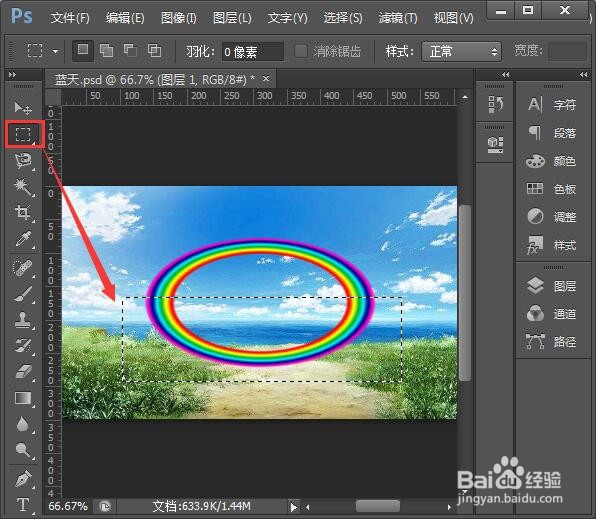Click the status bar document info icon
The height and width of the screenshot is (519, 596).
[105, 506]
